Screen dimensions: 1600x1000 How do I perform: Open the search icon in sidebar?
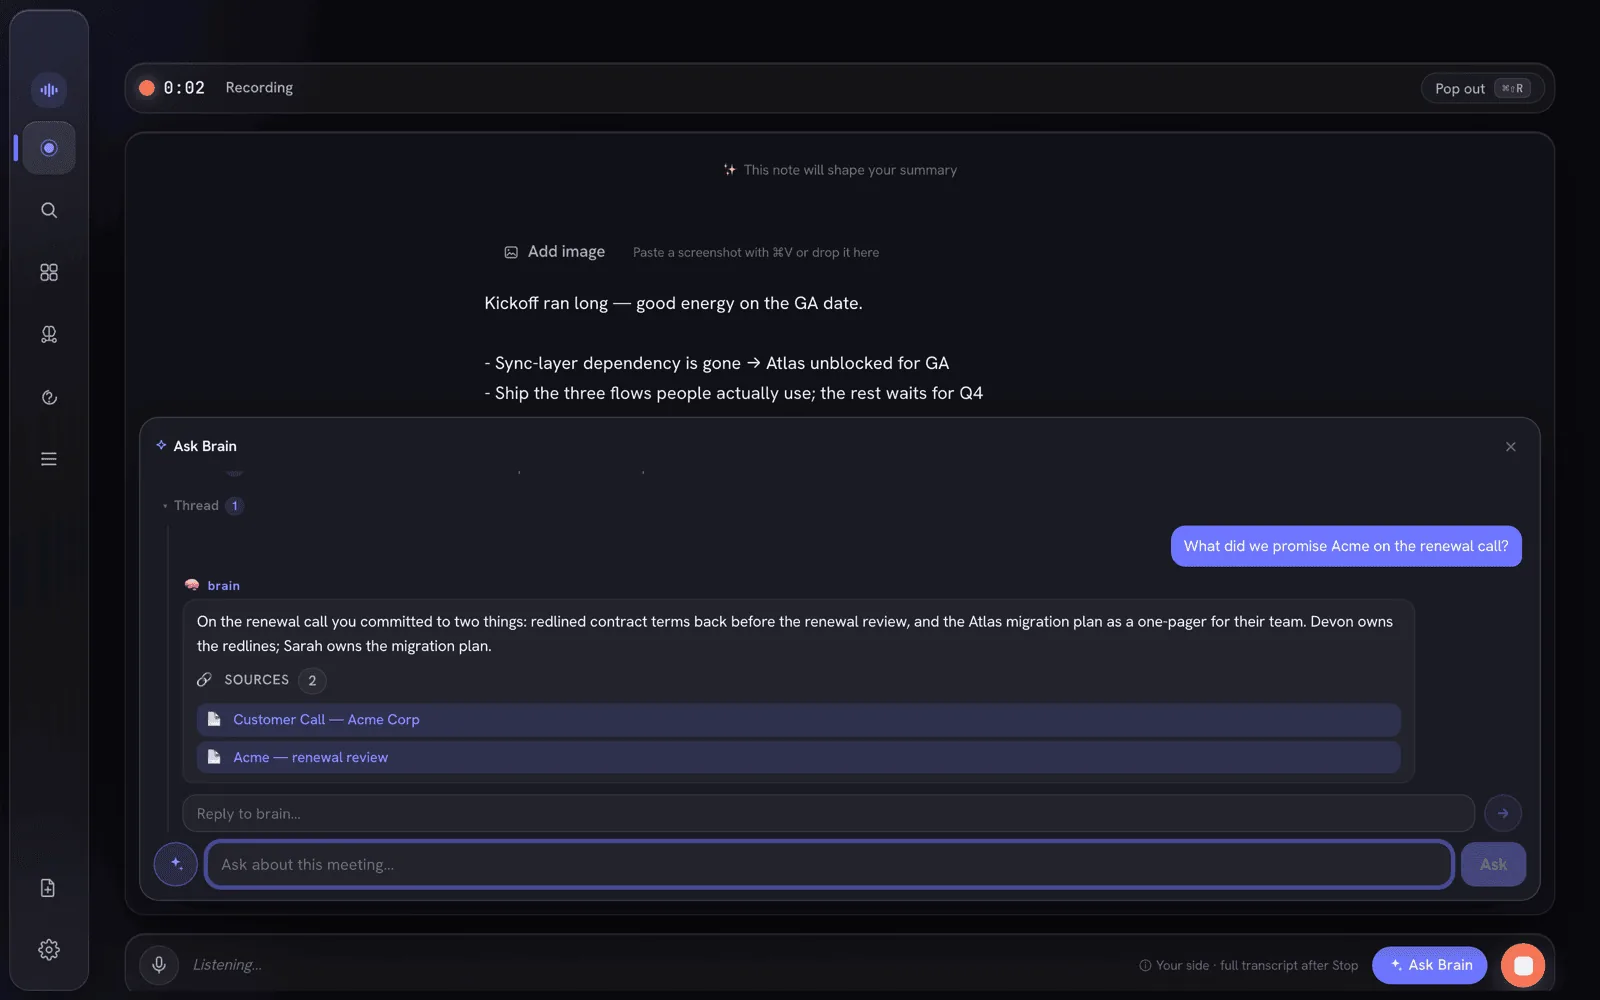(49, 210)
